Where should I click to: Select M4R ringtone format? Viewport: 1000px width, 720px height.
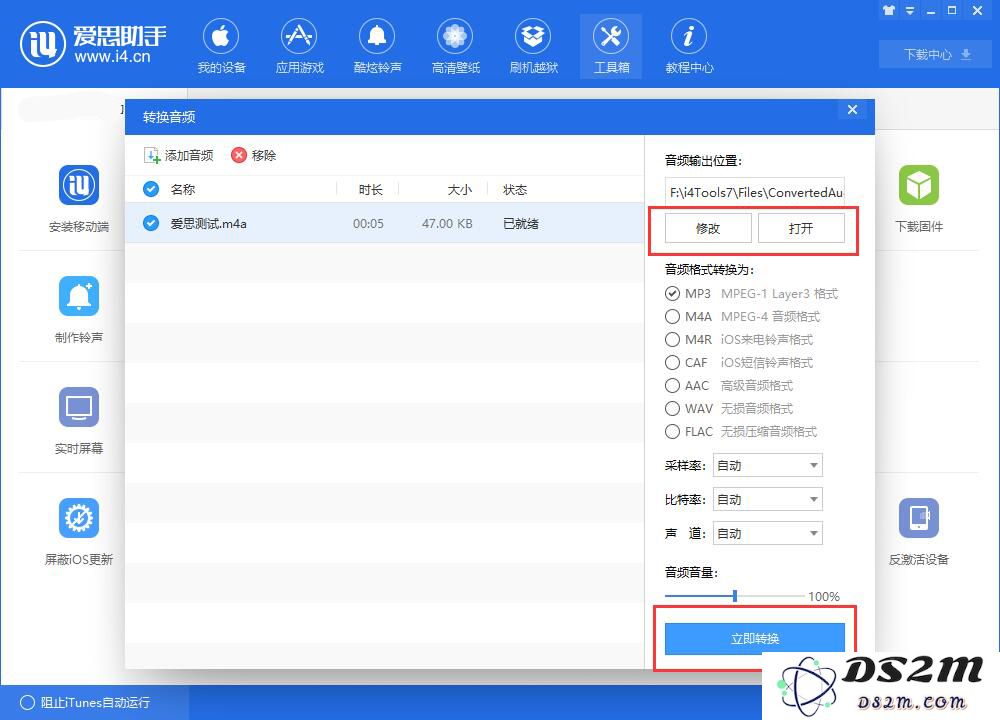click(672, 339)
